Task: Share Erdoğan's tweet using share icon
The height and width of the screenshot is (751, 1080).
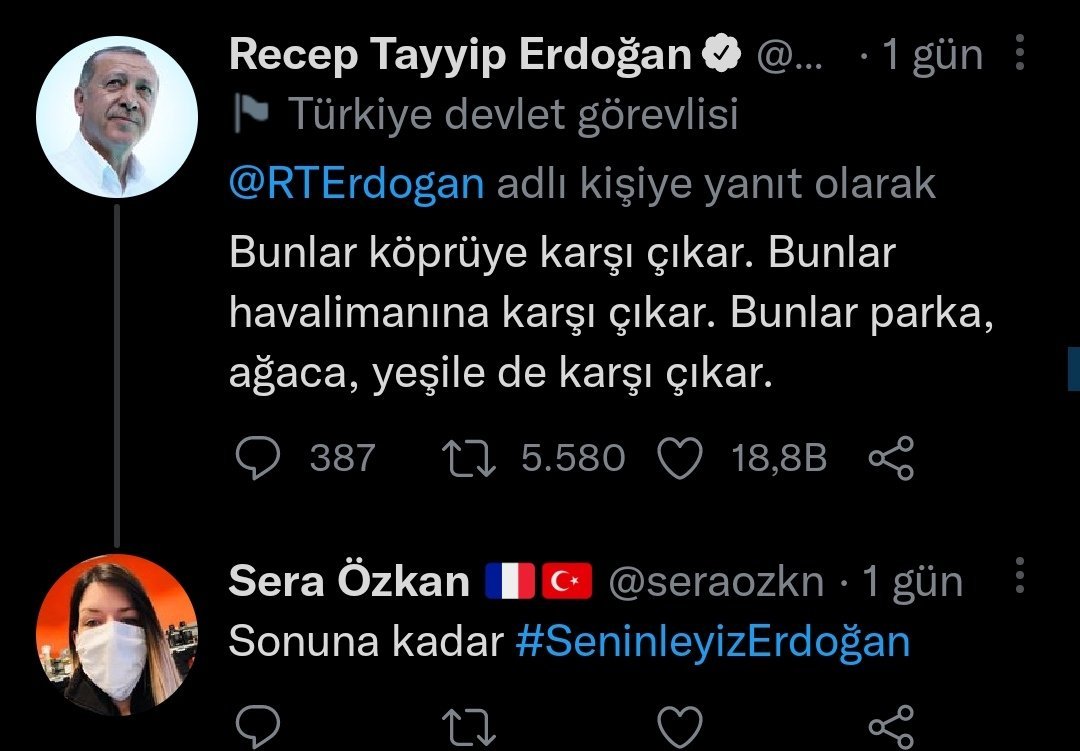Action: coord(891,458)
